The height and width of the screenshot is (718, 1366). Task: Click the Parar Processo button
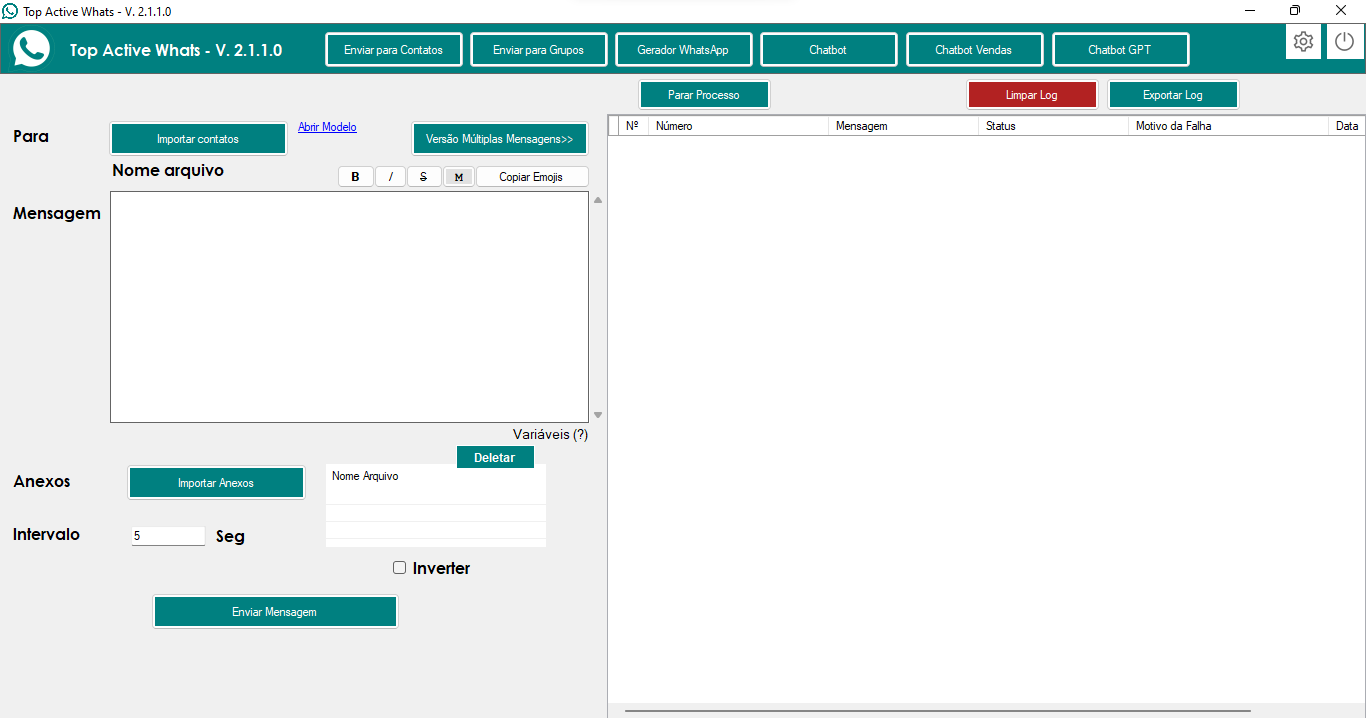pyautogui.click(x=704, y=95)
